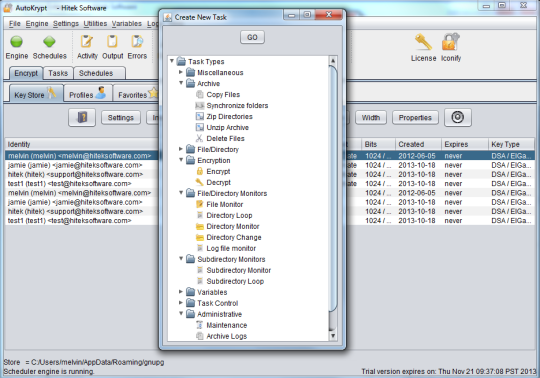540x378 pixels.
Task: Select Zip Directories task icon
Action: coord(199,116)
